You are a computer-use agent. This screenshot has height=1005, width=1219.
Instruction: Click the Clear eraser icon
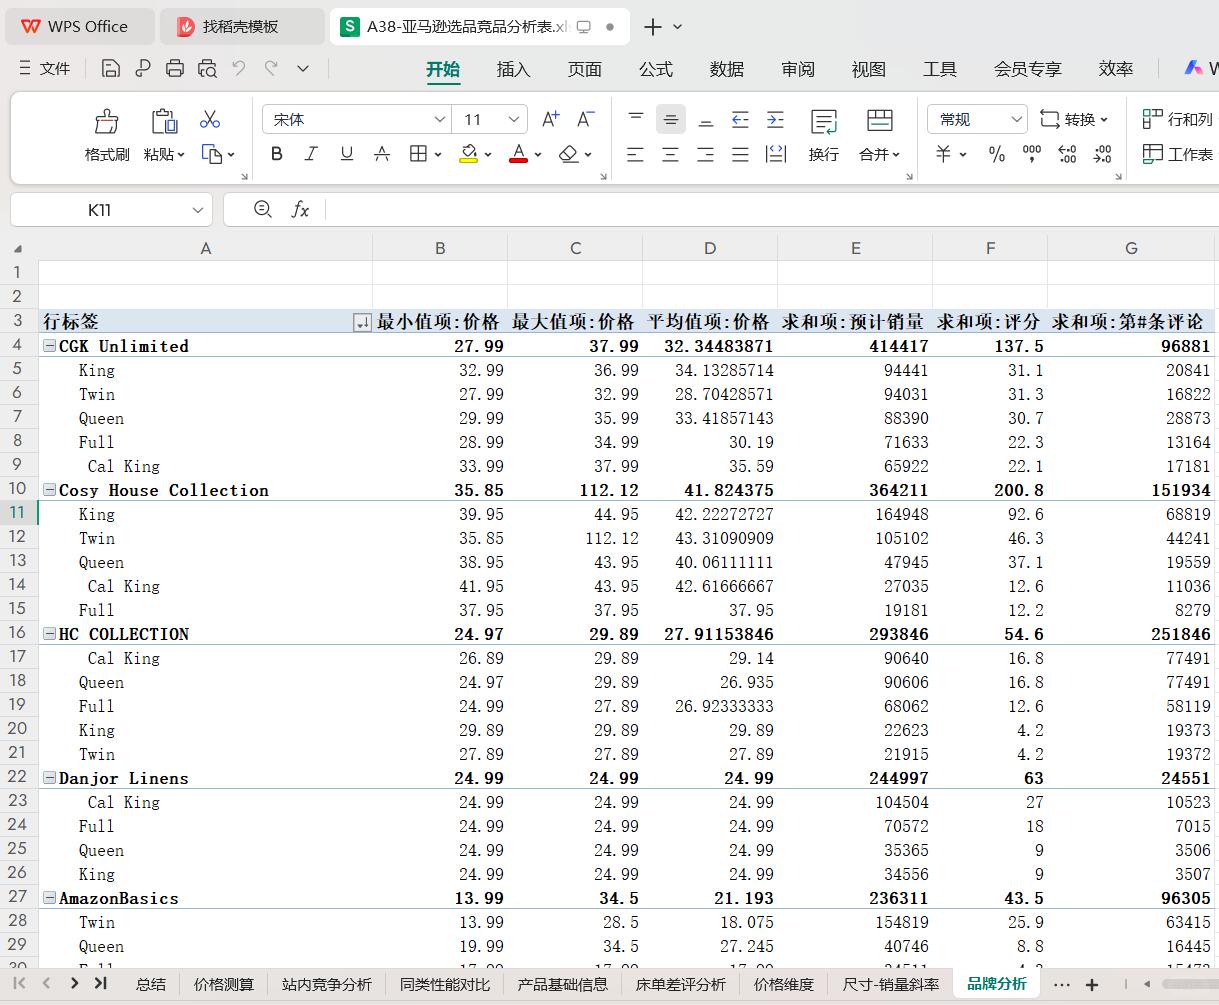(568, 154)
